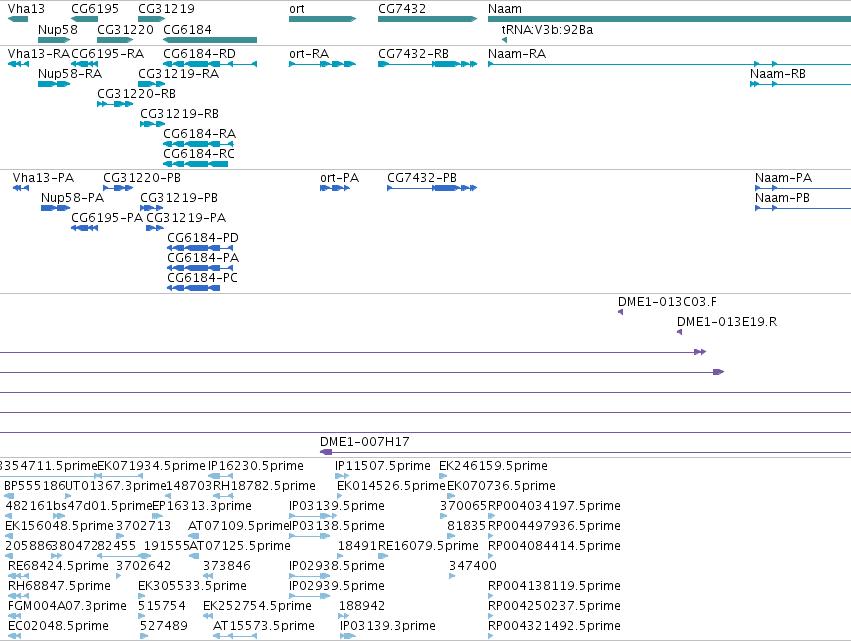Open the ort-PA protein feature
This screenshot has width=851, height=641.
pyautogui.click(x=340, y=178)
